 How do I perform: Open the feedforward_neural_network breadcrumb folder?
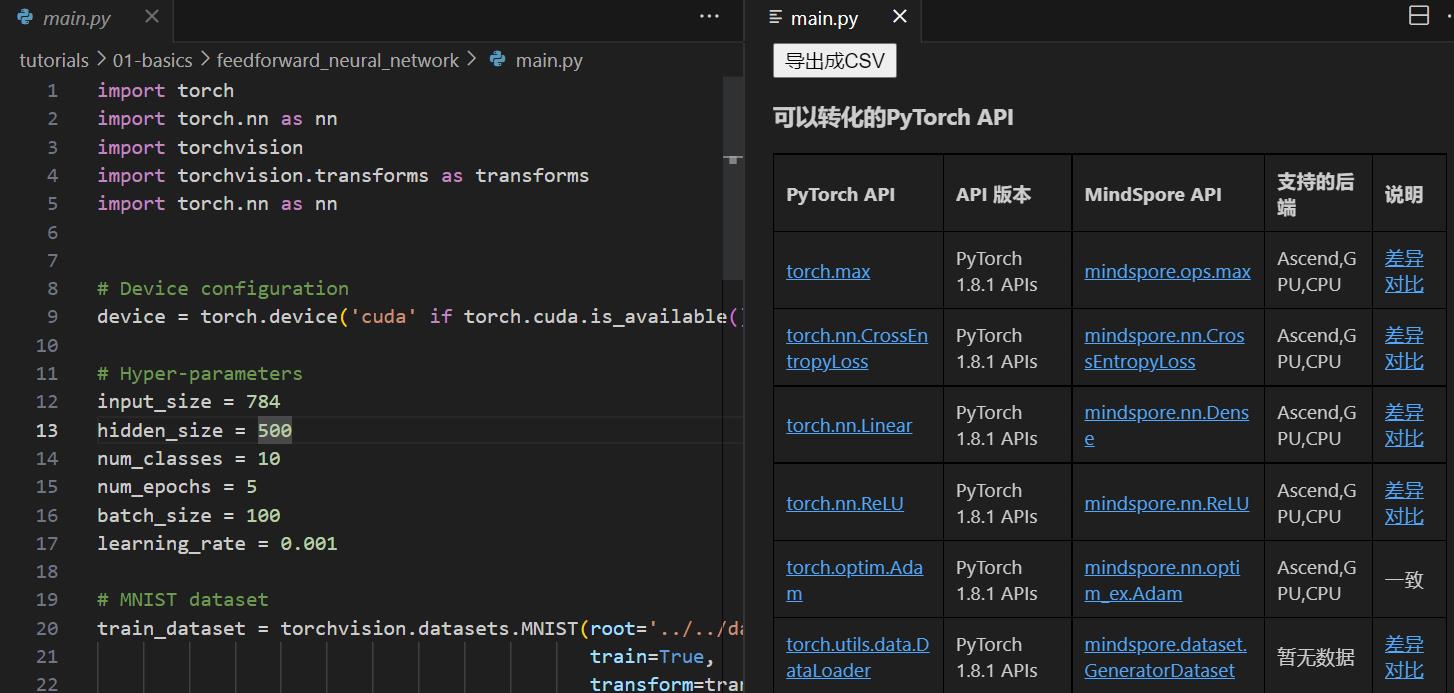pos(338,61)
